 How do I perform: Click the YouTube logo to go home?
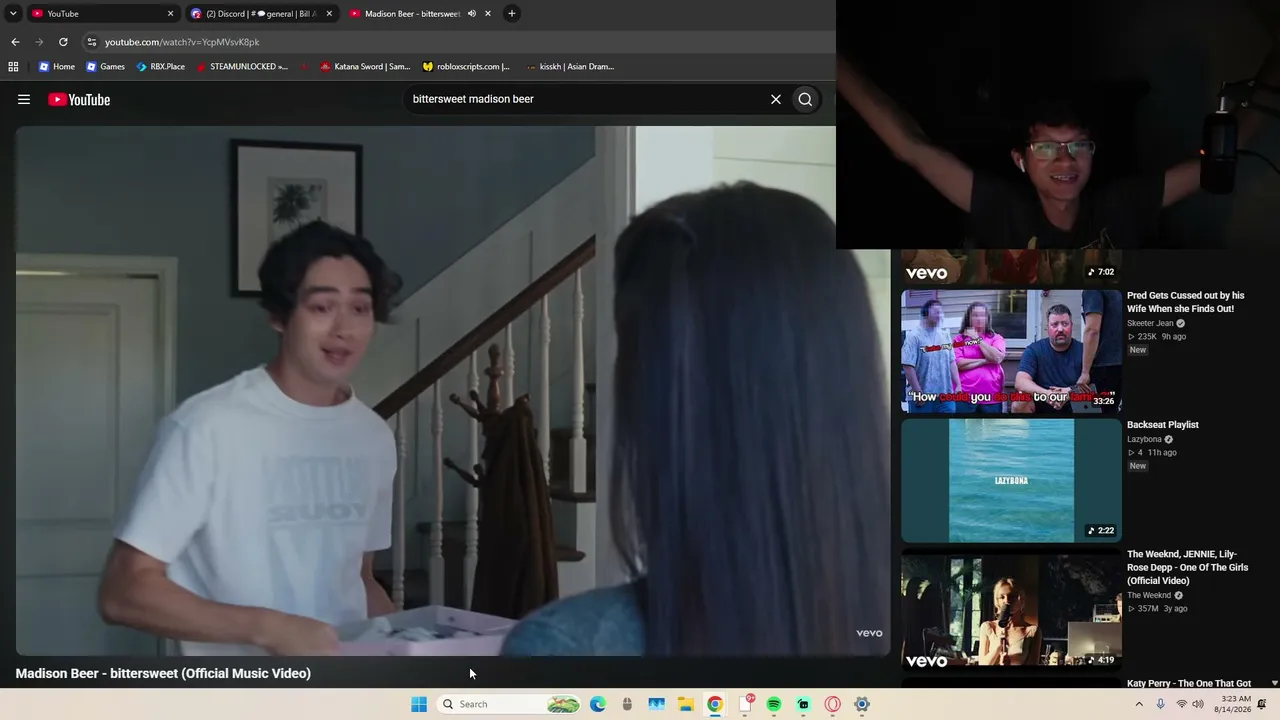[x=79, y=99]
